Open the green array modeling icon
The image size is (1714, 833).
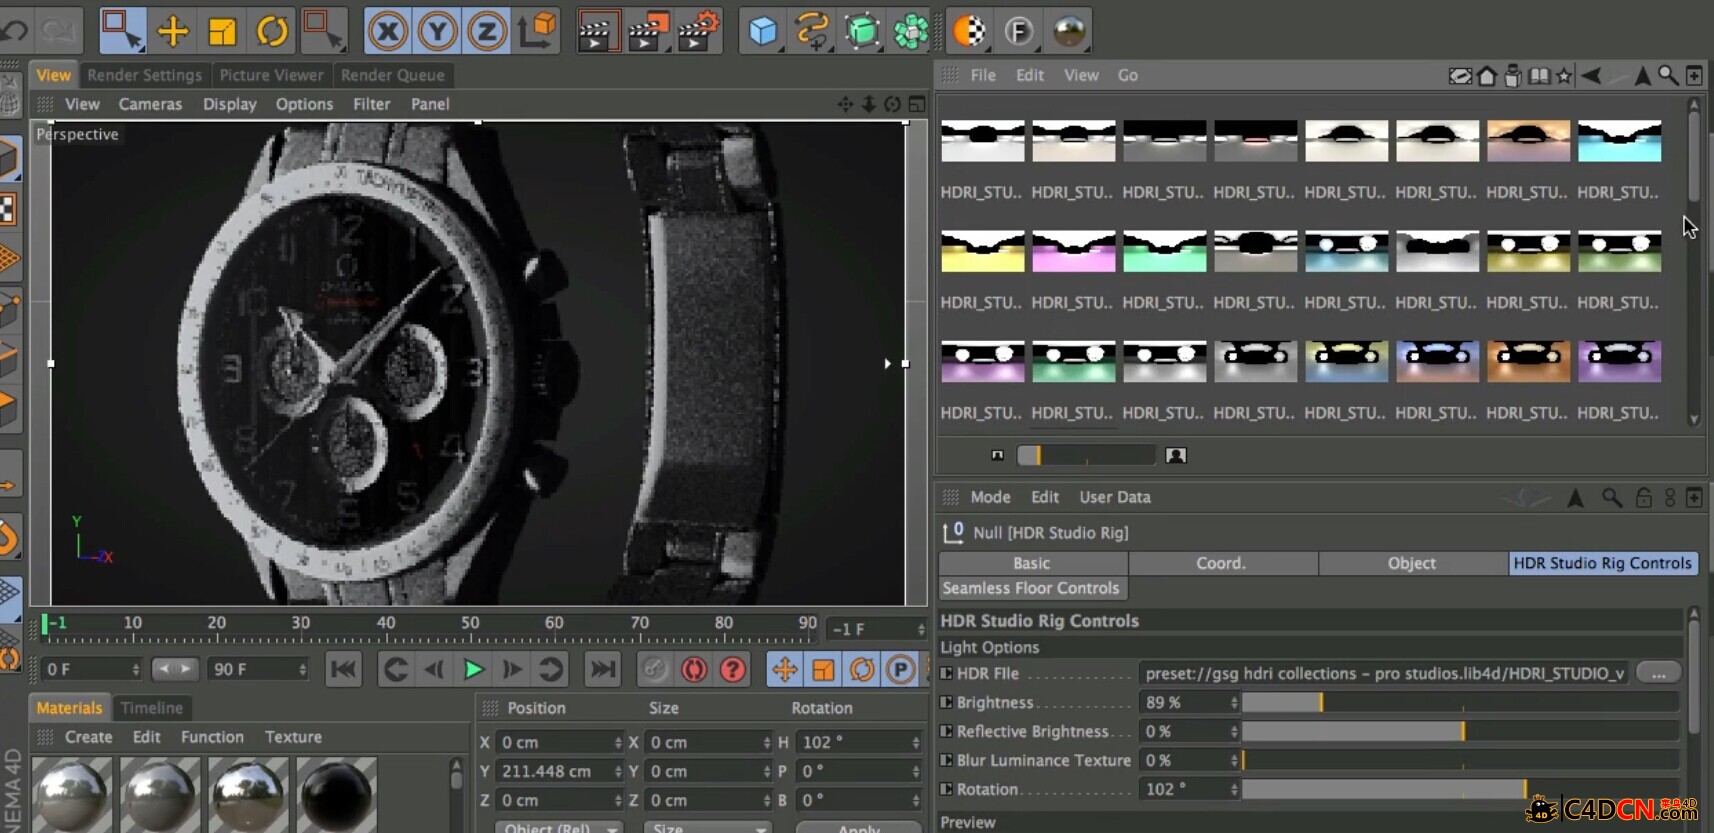click(x=910, y=32)
